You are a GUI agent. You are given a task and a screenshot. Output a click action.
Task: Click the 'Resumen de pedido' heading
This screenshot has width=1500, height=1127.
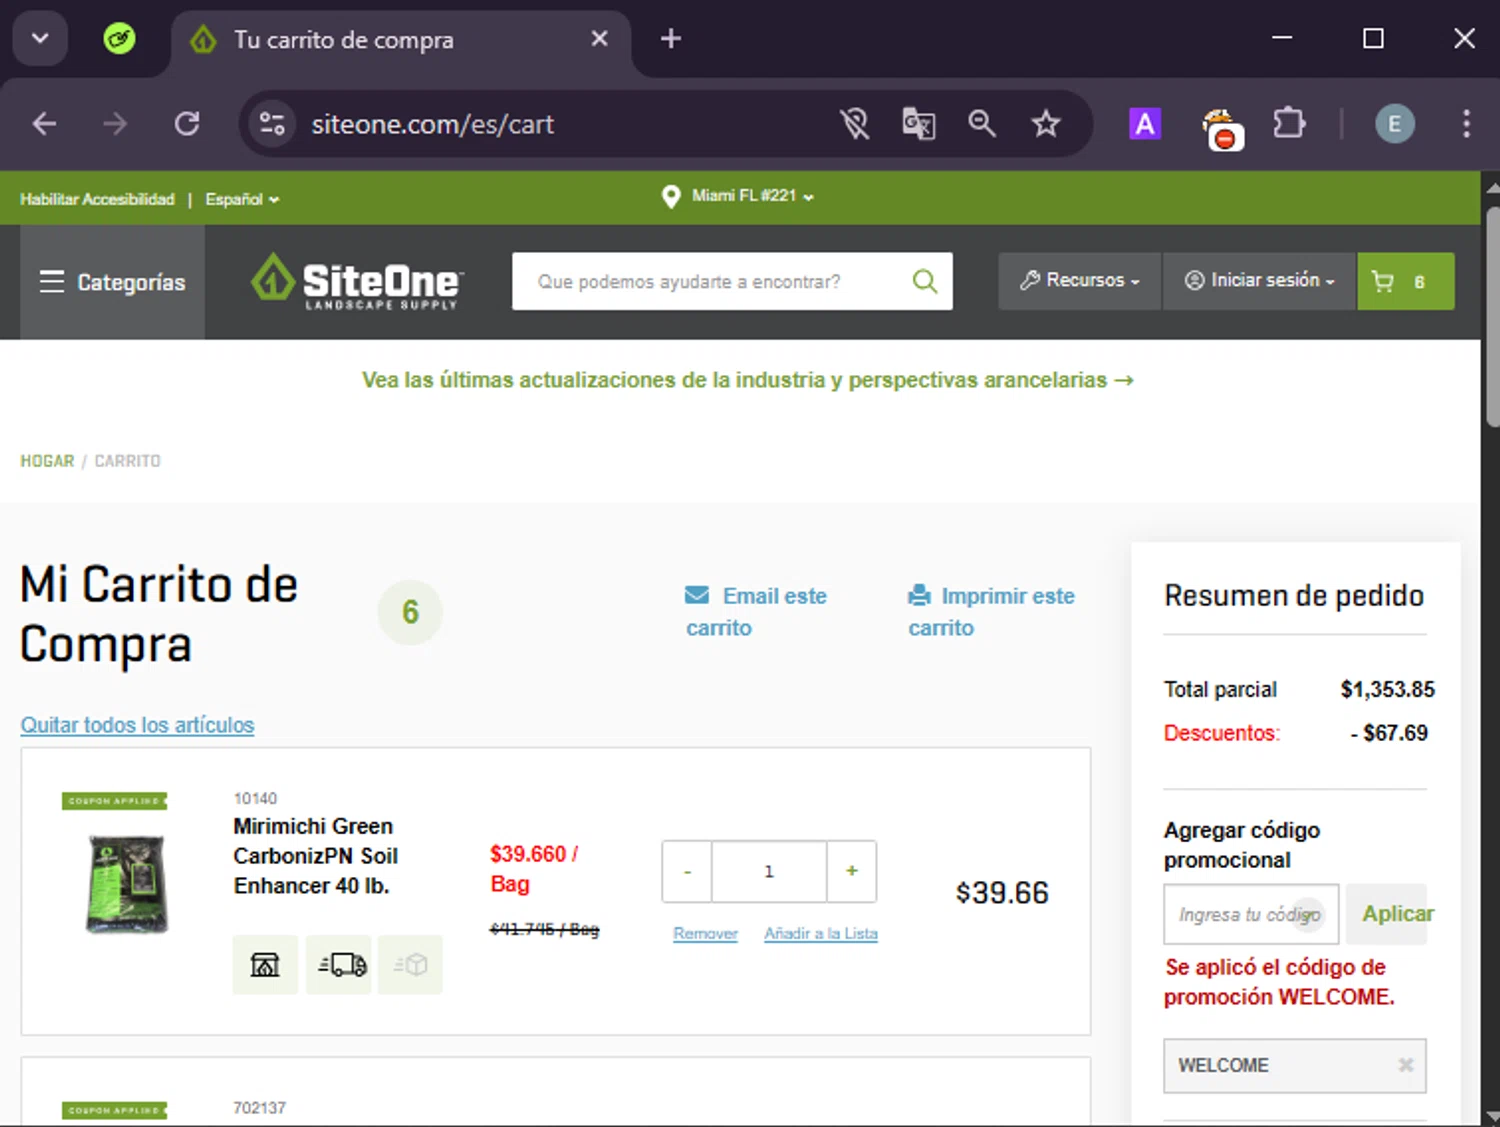click(1294, 596)
